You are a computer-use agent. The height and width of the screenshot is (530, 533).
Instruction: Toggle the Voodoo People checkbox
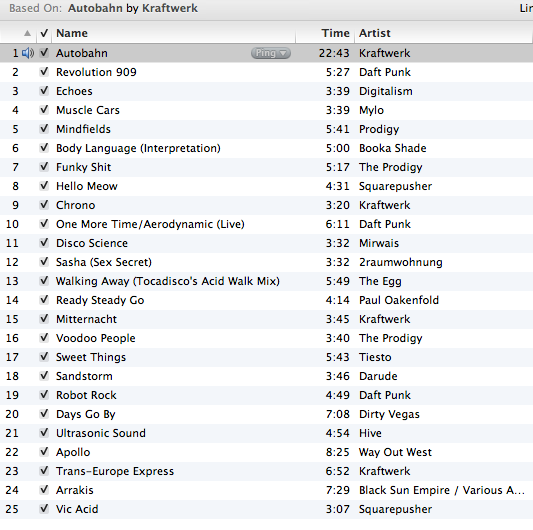[x=44, y=338]
